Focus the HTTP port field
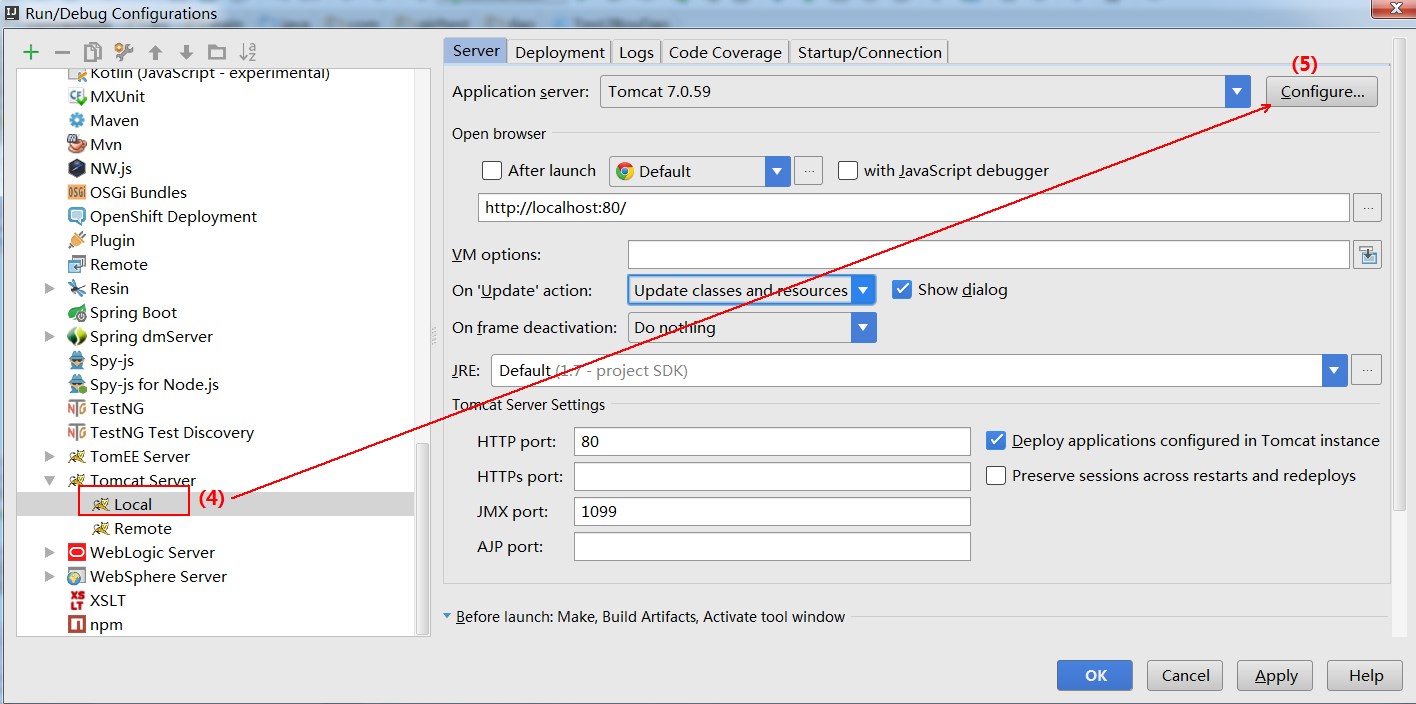 point(772,441)
